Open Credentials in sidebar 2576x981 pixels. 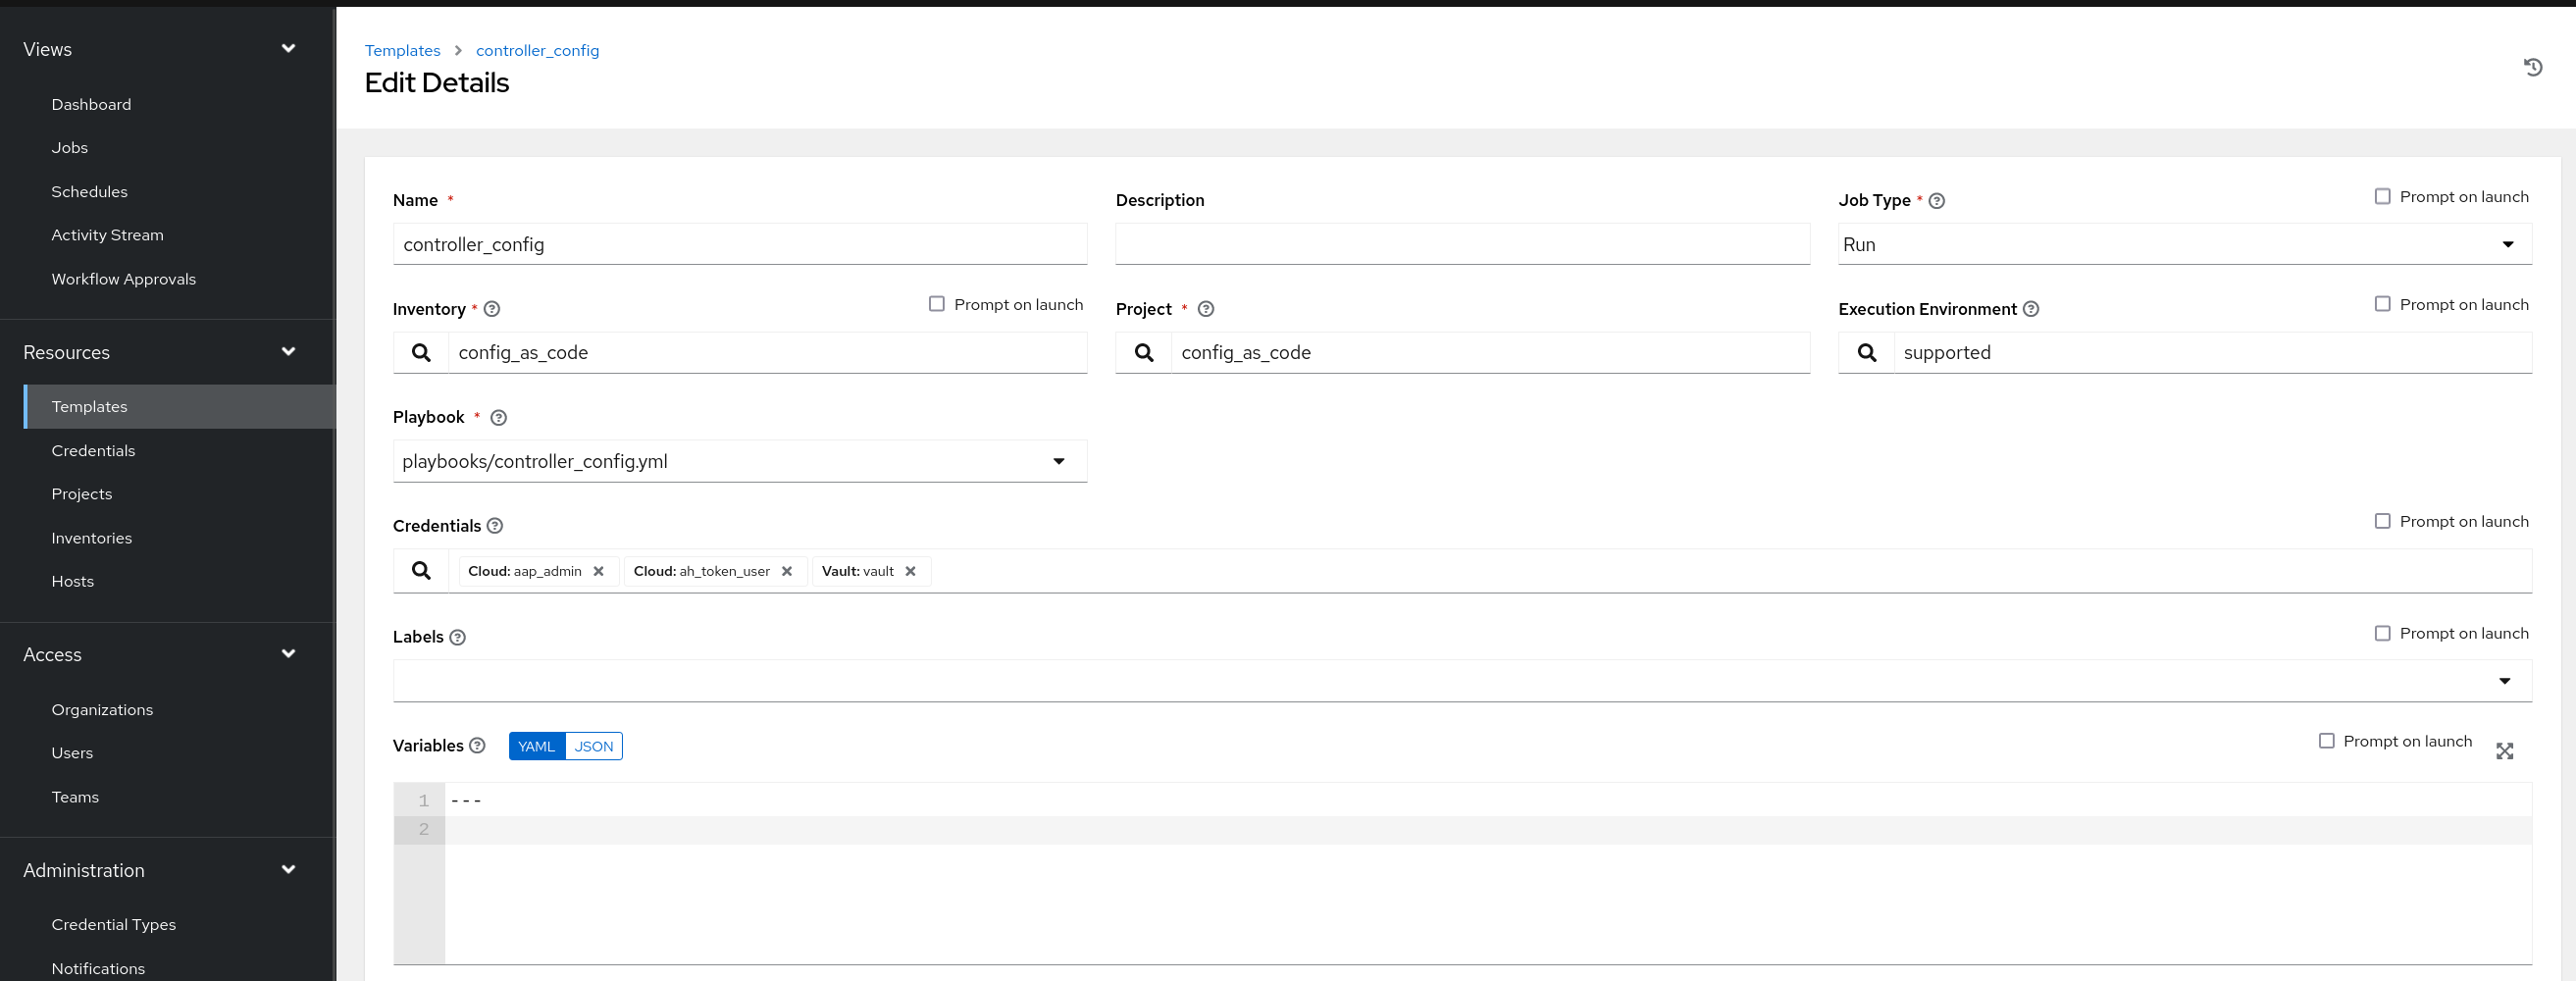93,451
